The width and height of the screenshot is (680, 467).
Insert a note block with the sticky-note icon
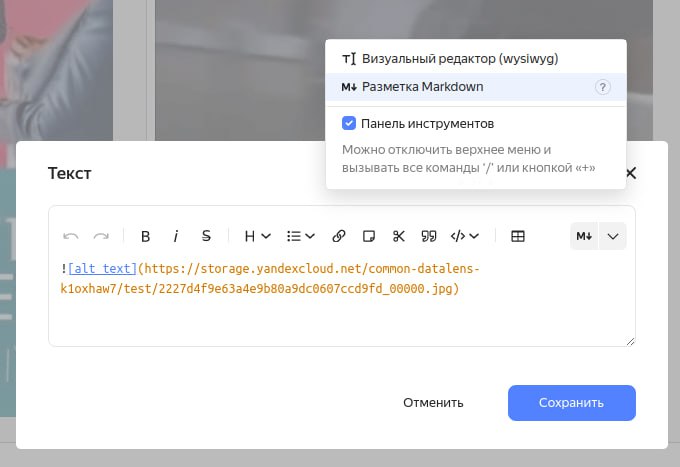369,236
